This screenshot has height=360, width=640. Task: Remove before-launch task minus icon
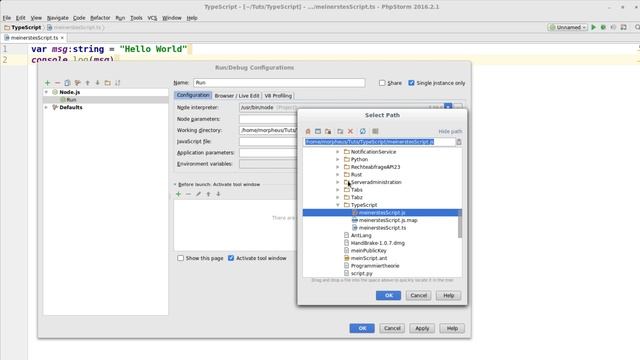click(x=188, y=194)
